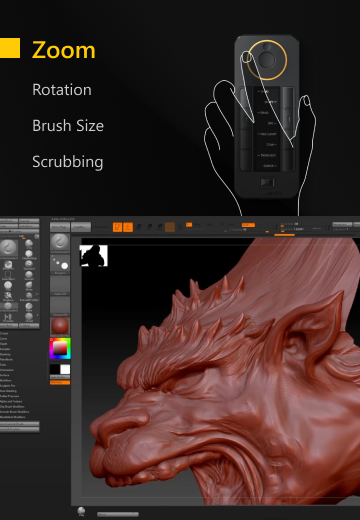Open the LightBox button

(81, 227)
